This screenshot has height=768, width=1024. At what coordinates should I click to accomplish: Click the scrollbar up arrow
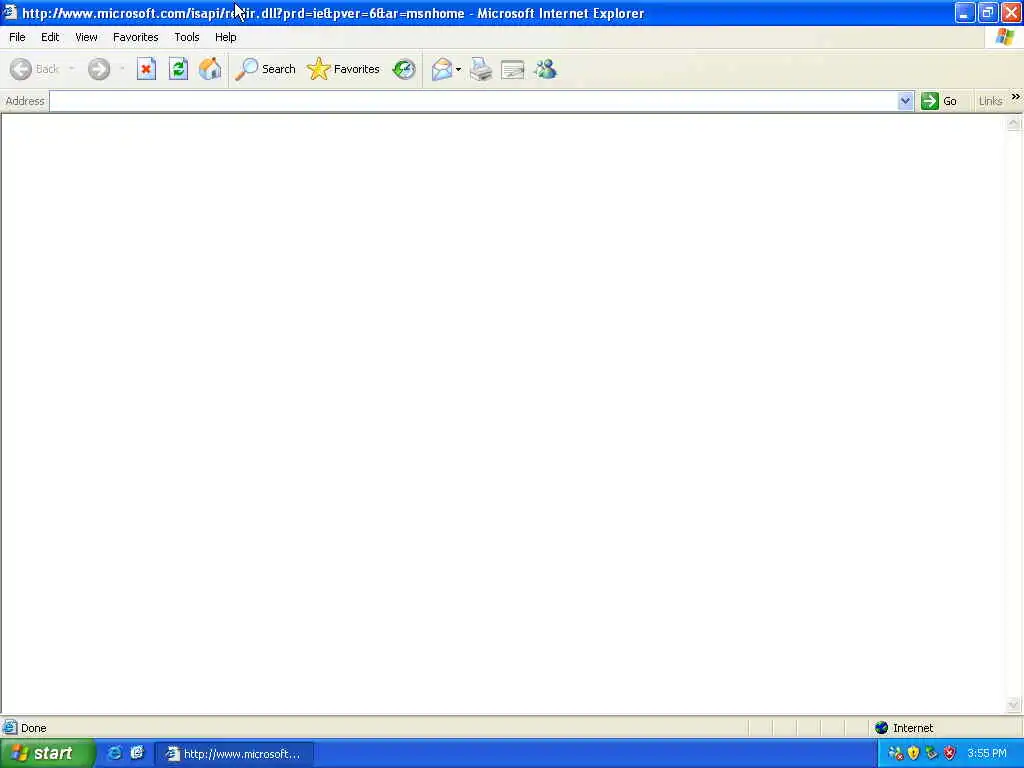pyautogui.click(x=1014, y=123)
